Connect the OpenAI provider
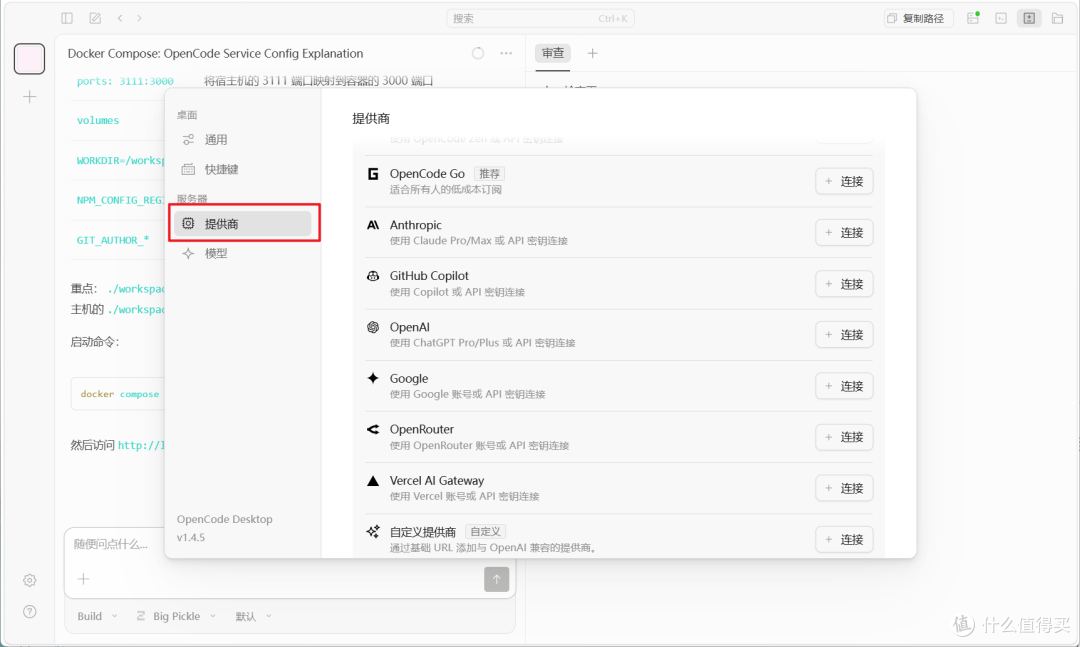This screenshot has height=647, width=1080. click(x=844, y=335)
